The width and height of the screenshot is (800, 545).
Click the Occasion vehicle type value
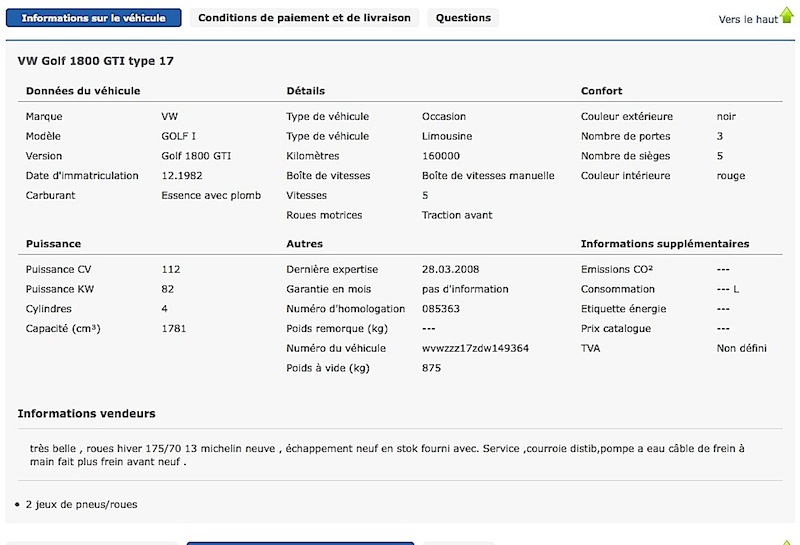(x=443, y=116)
